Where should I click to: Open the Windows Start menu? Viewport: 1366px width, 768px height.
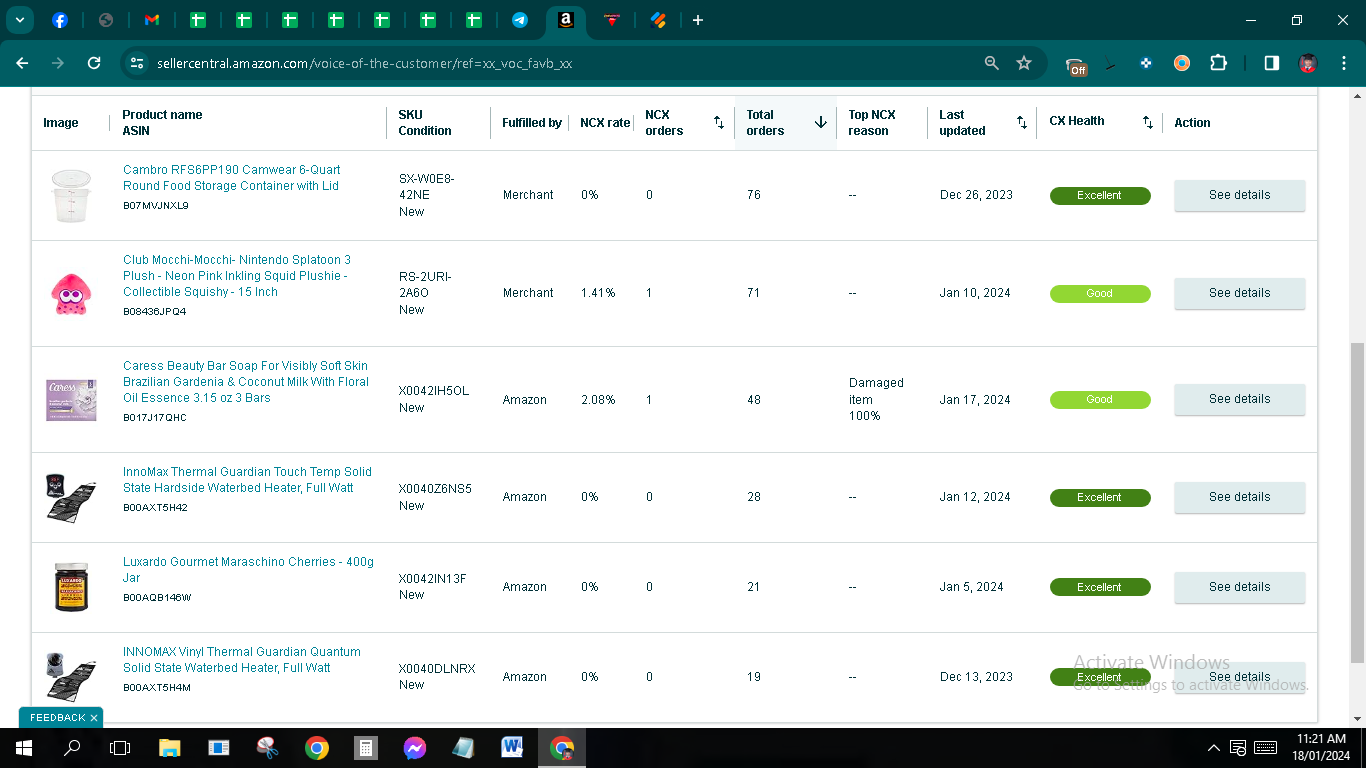[x=23, y=748]
